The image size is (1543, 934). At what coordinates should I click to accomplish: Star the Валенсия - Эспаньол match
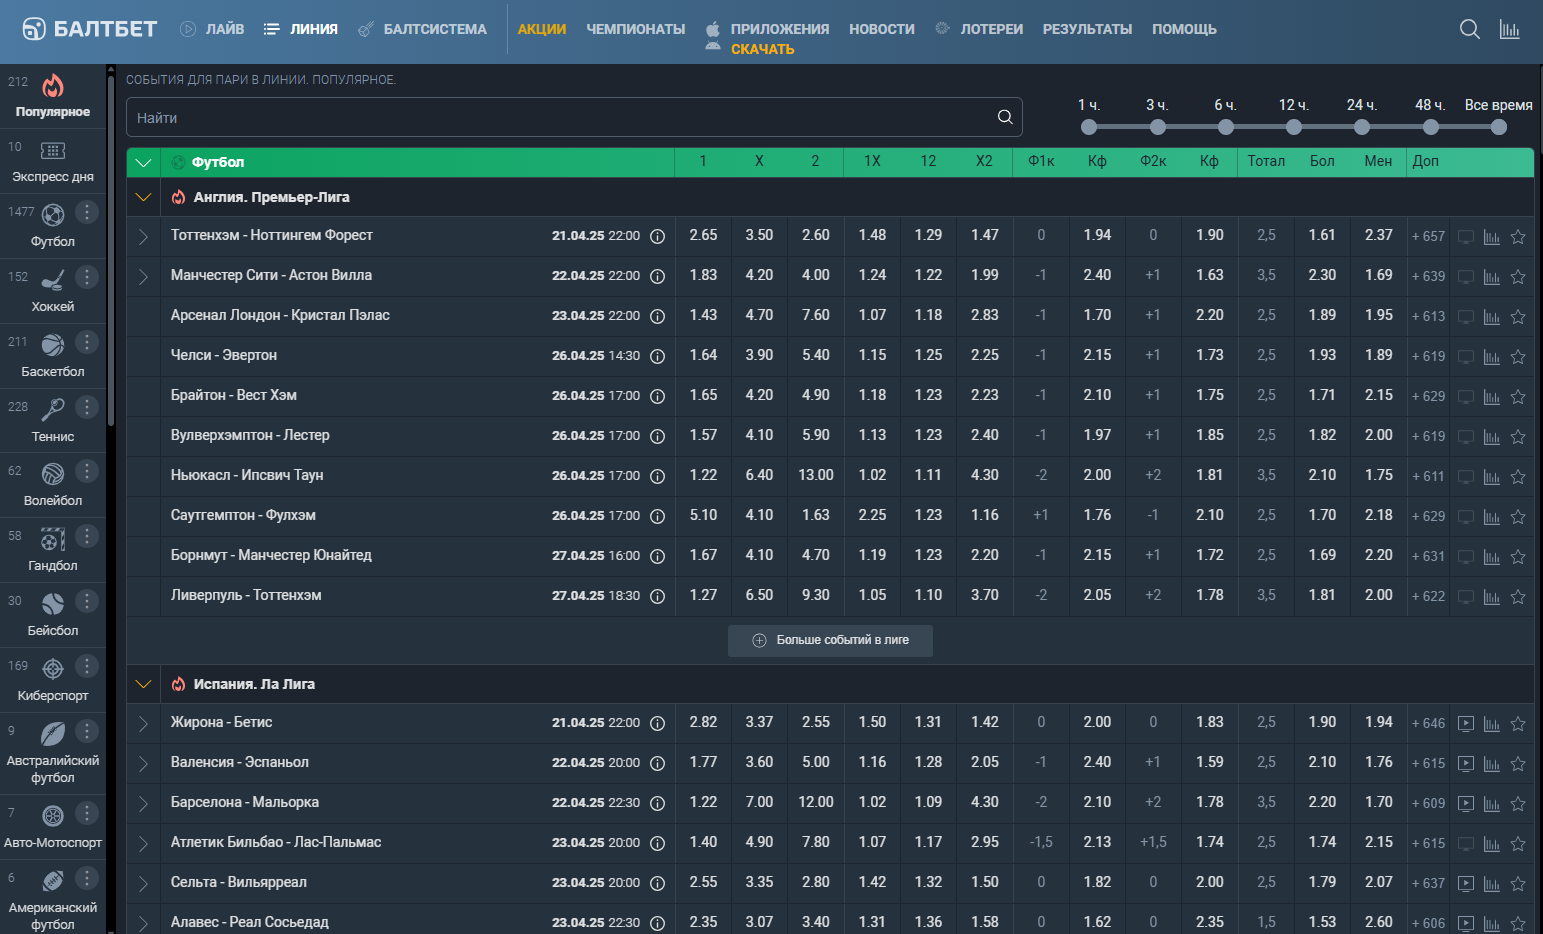(1518, 764)
